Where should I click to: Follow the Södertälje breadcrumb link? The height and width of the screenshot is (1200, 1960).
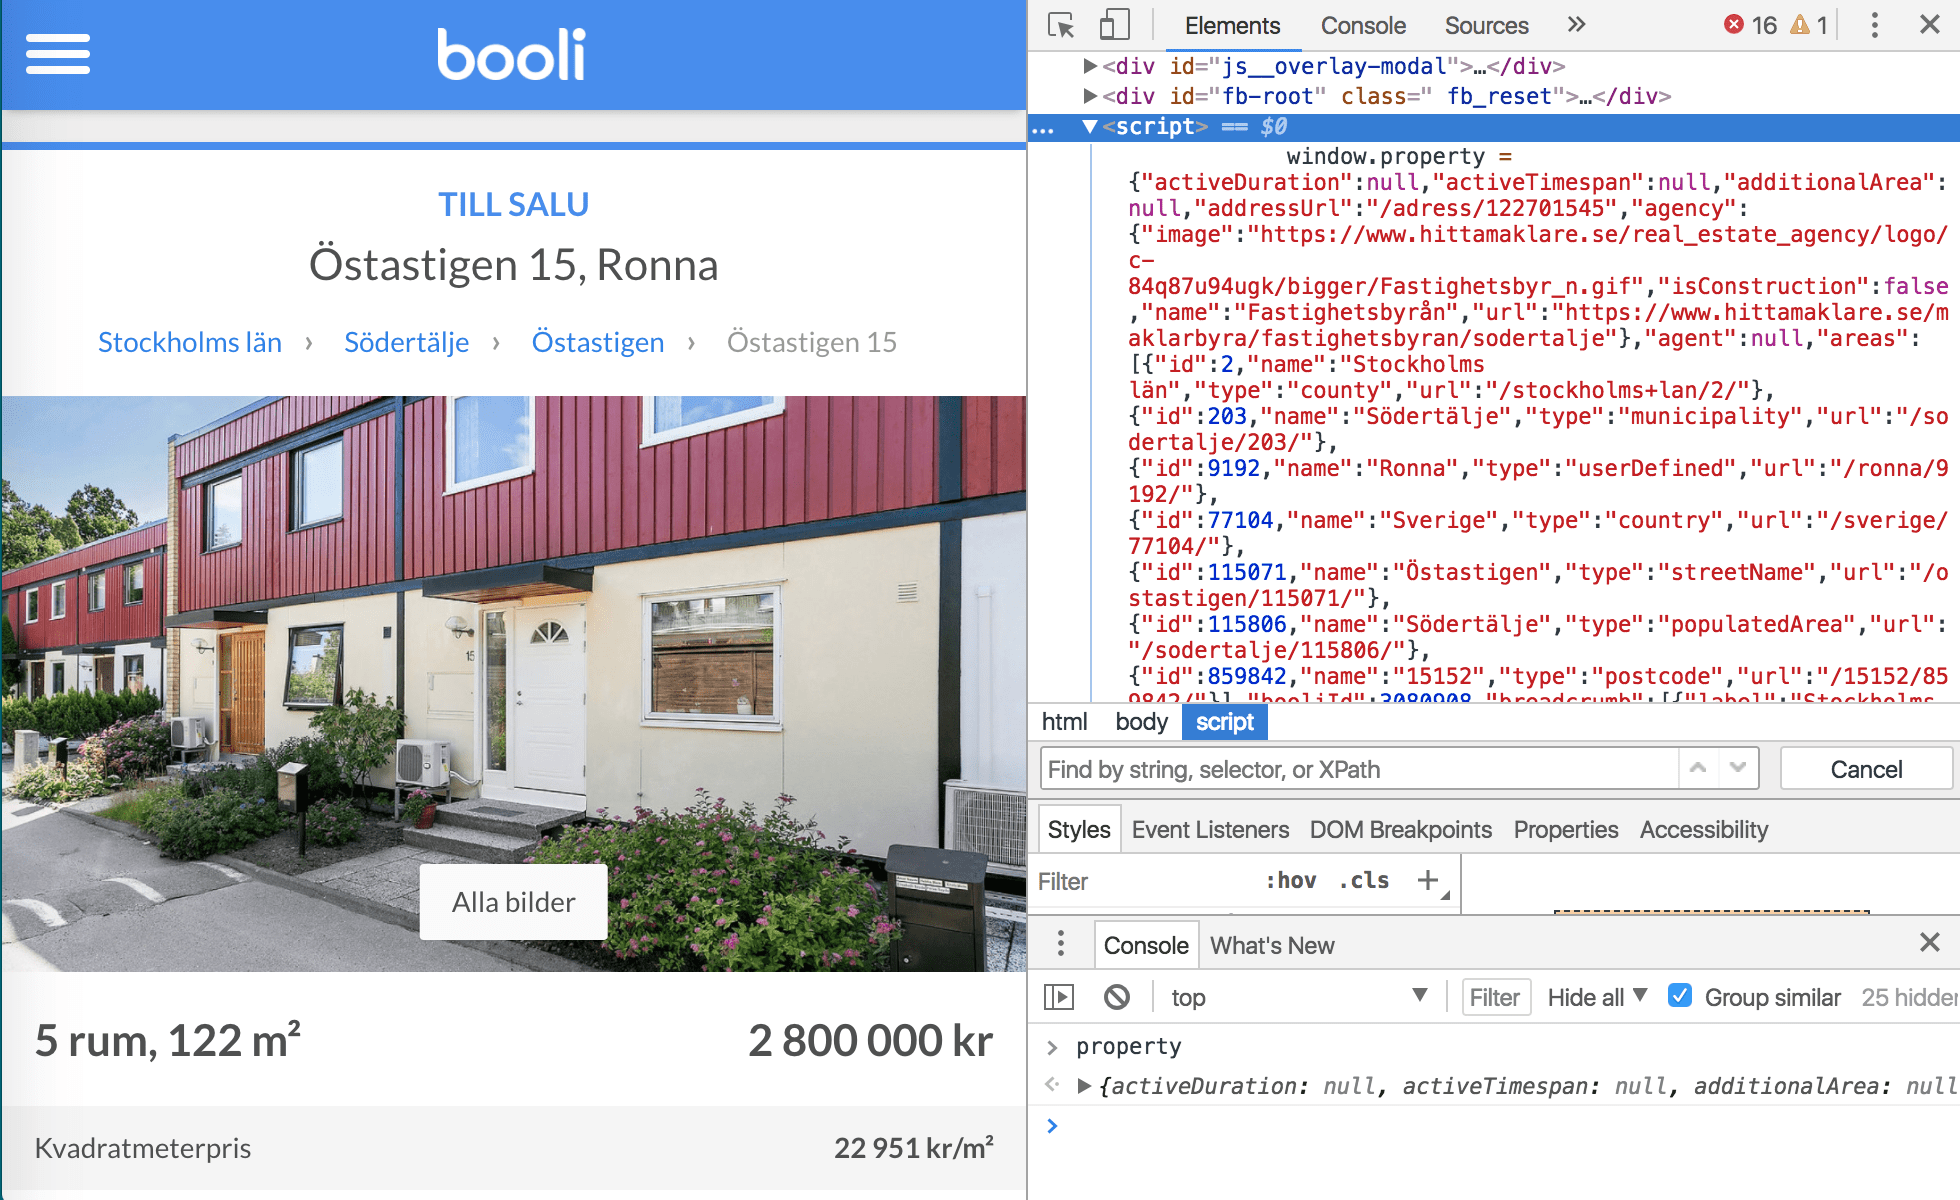click(406, 342)
